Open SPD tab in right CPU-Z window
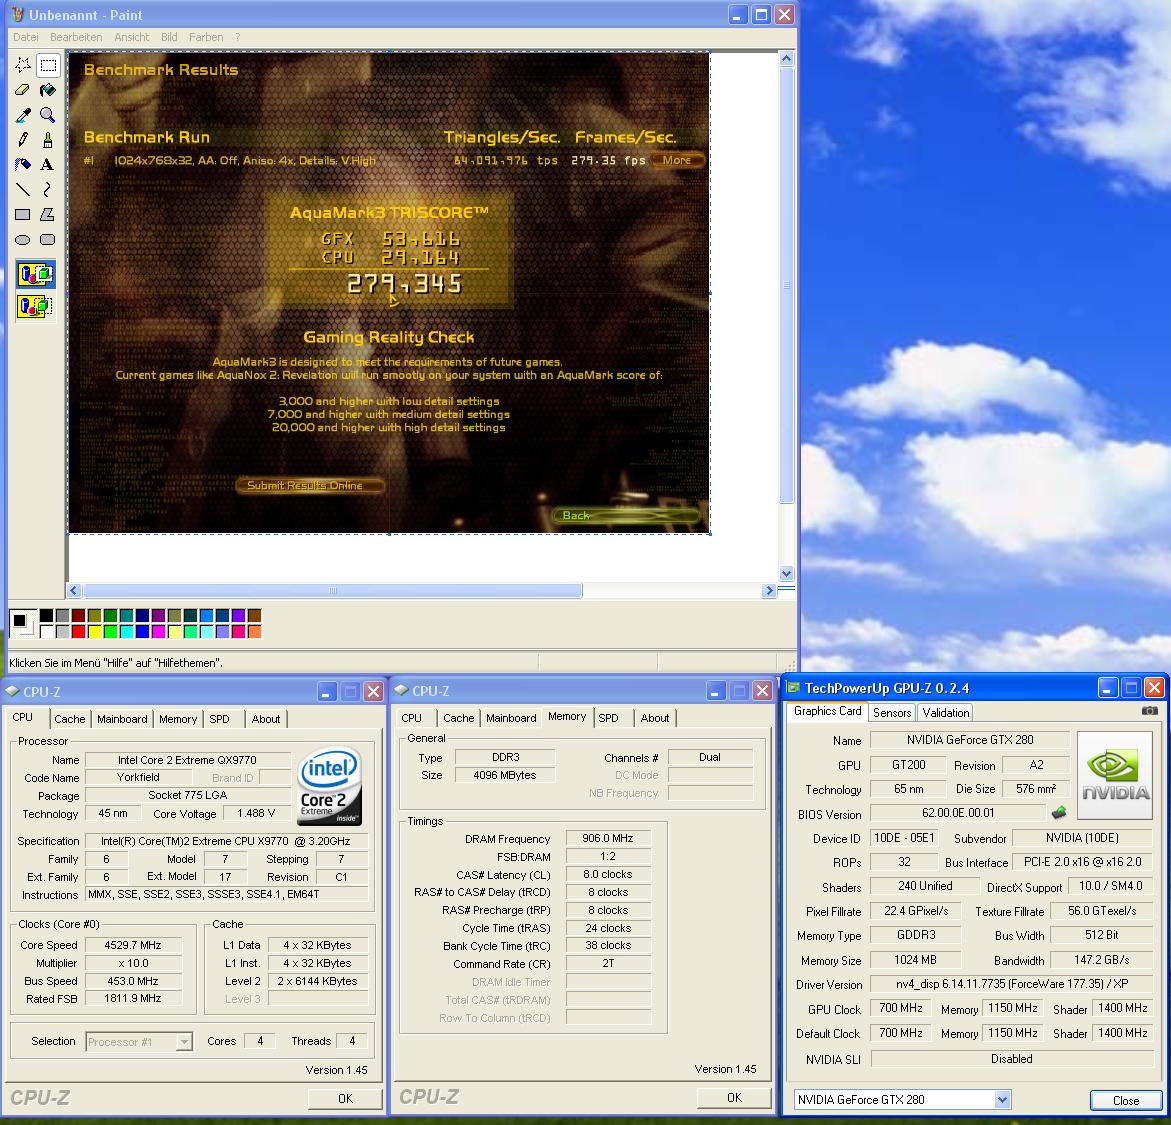Image resolution: width=1171 pixels, height=1125 pixels. tap(609, 718)
